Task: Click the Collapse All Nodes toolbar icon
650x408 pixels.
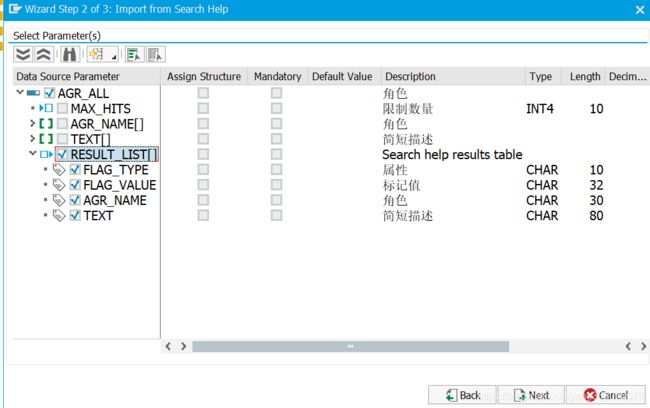Action: click(x=44, y=54)
